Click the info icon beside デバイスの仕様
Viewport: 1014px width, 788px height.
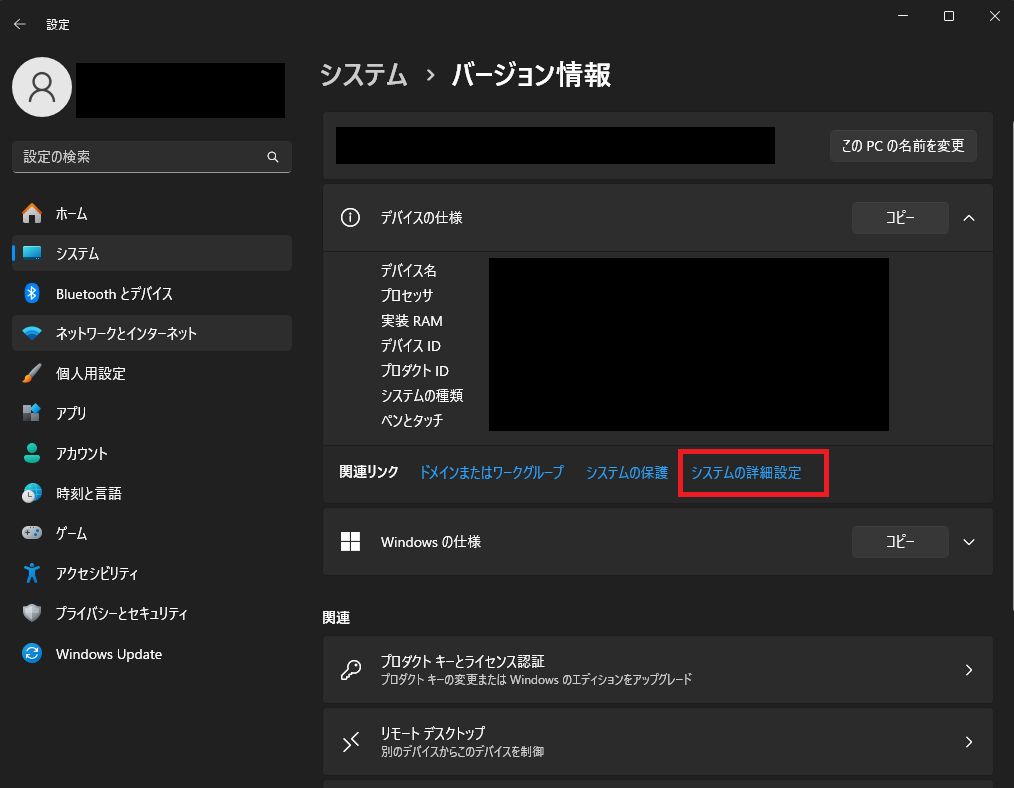(351, 218)
